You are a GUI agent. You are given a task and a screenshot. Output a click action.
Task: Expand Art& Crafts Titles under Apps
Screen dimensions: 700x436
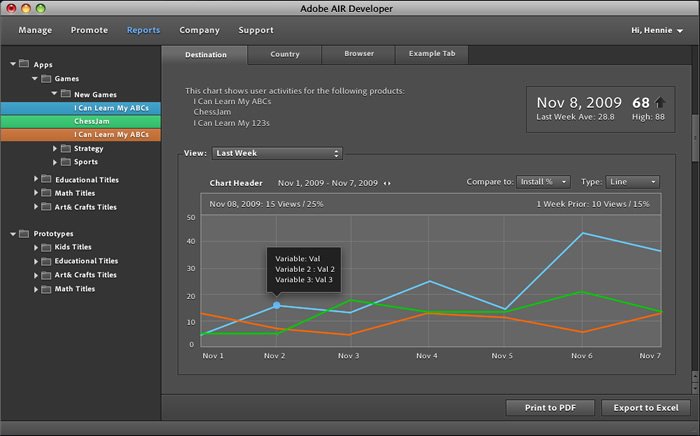point(36,207)
